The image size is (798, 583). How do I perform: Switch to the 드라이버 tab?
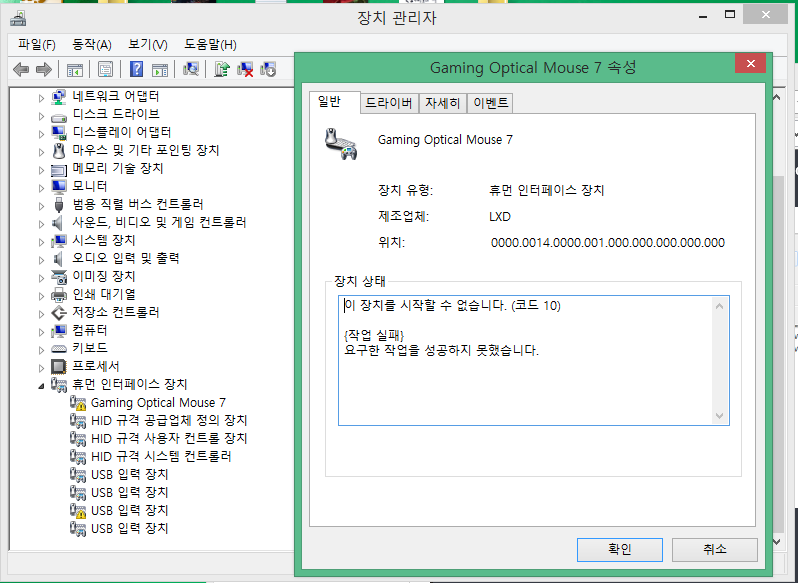tap(389, 103)
